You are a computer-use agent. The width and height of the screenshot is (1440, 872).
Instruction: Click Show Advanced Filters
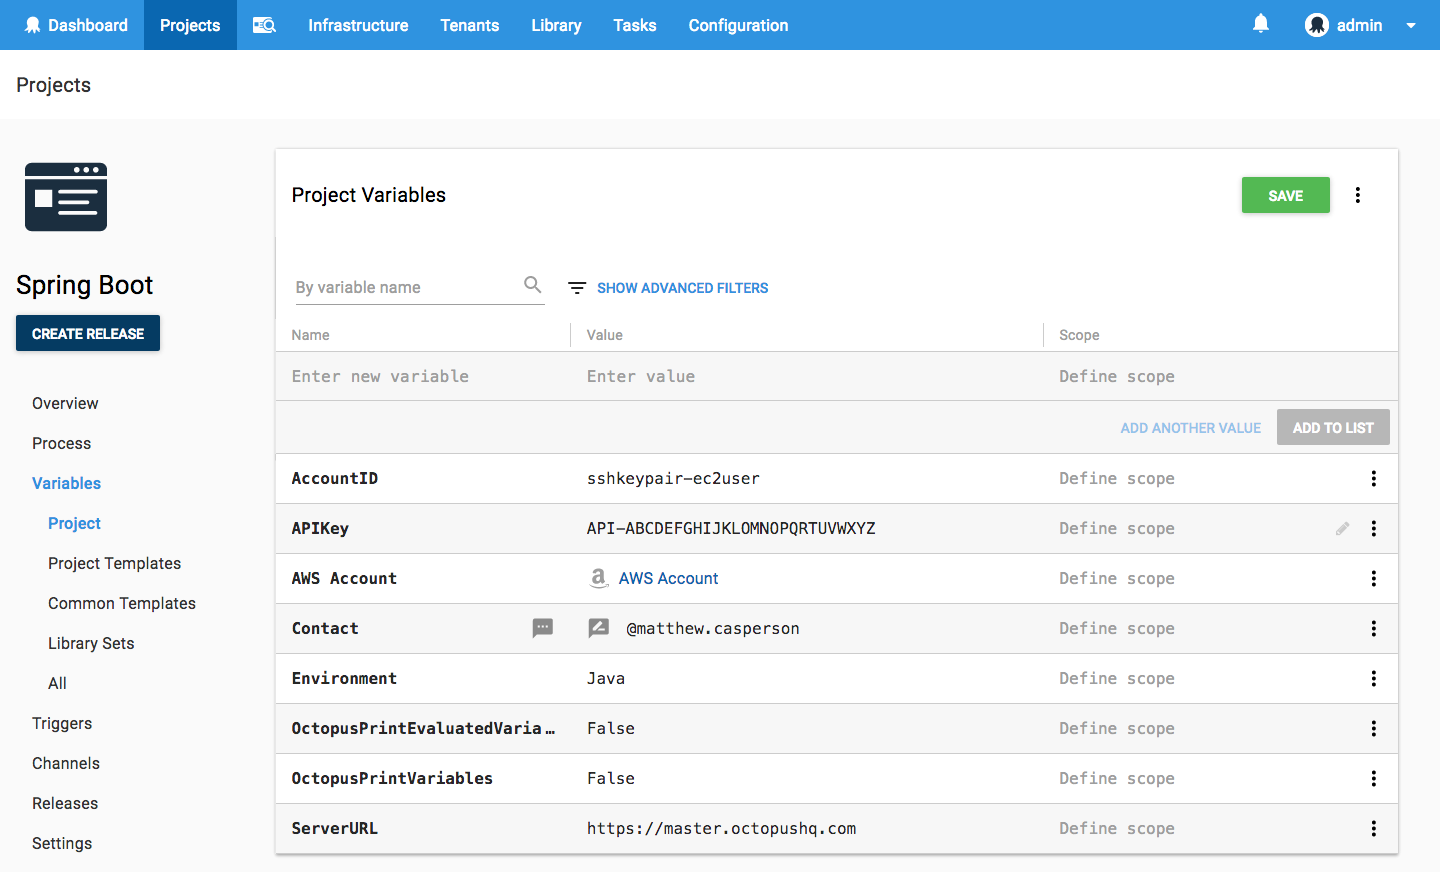click(682, 288)
